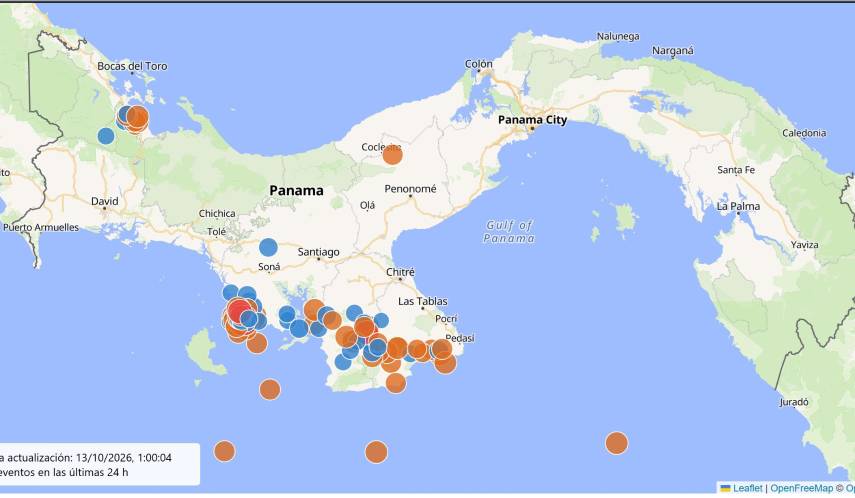This screenshot has height=498, width=855.
Task: Click the Jurado label
Action: [x=793, y=403]
